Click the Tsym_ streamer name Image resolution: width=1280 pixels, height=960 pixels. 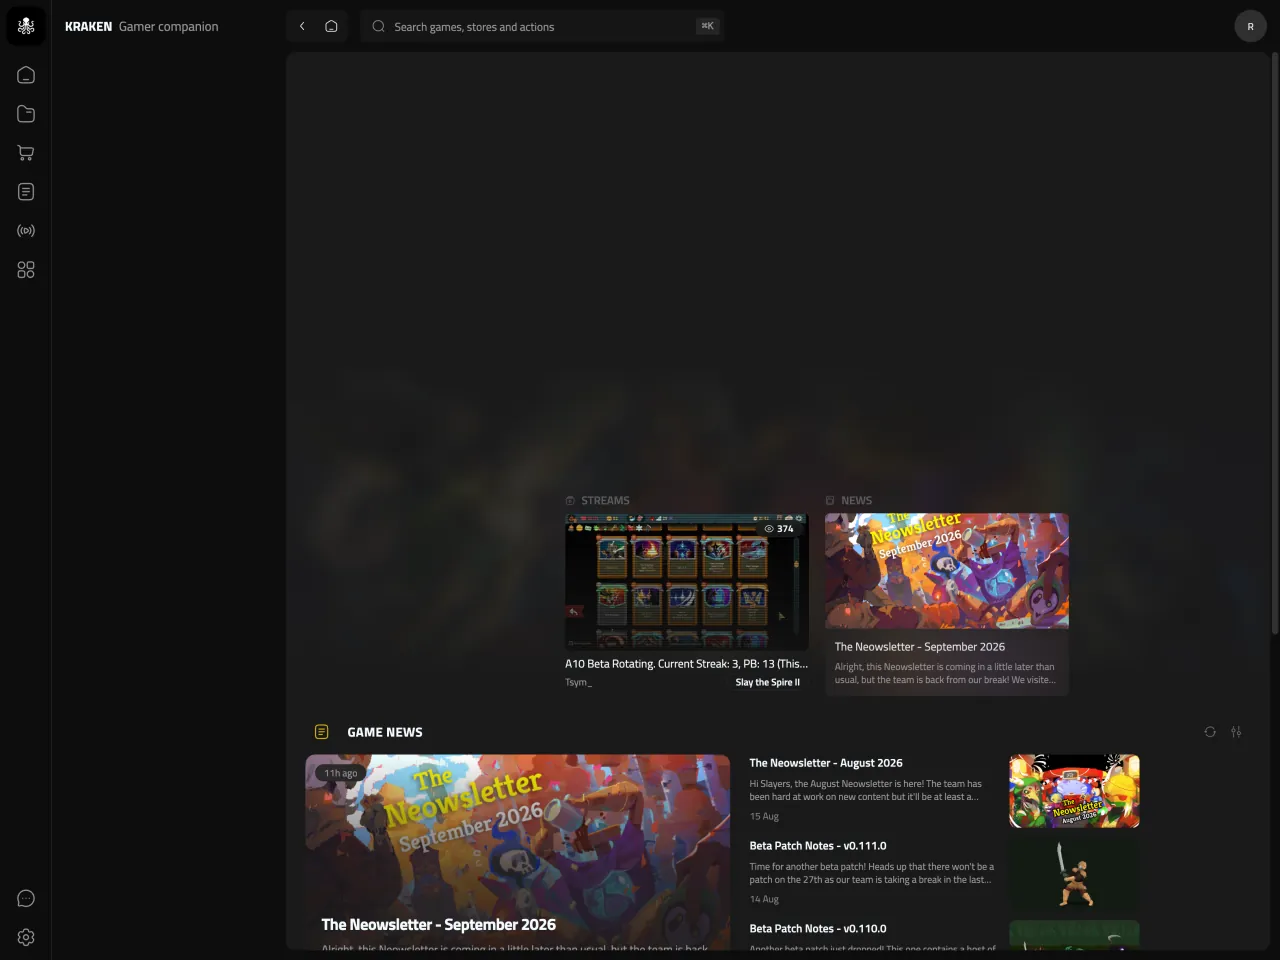578,682
